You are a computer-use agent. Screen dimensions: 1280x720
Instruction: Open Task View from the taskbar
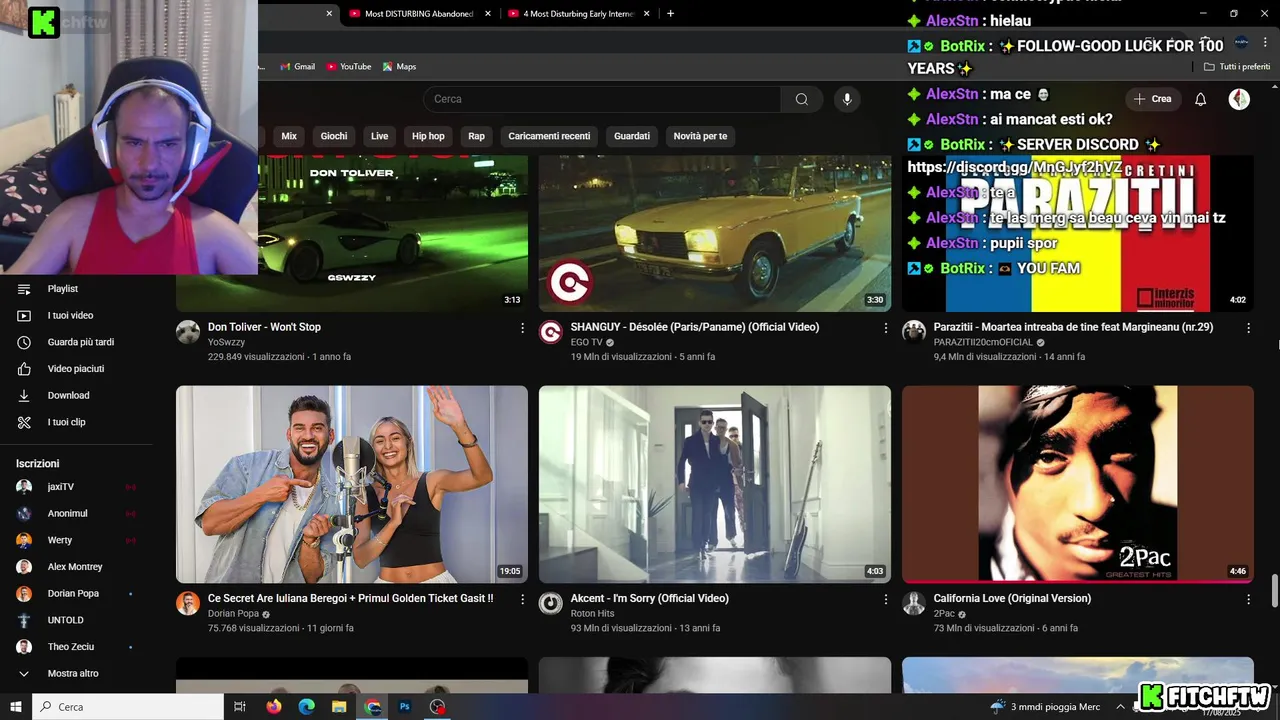click(x=240, y=707)
